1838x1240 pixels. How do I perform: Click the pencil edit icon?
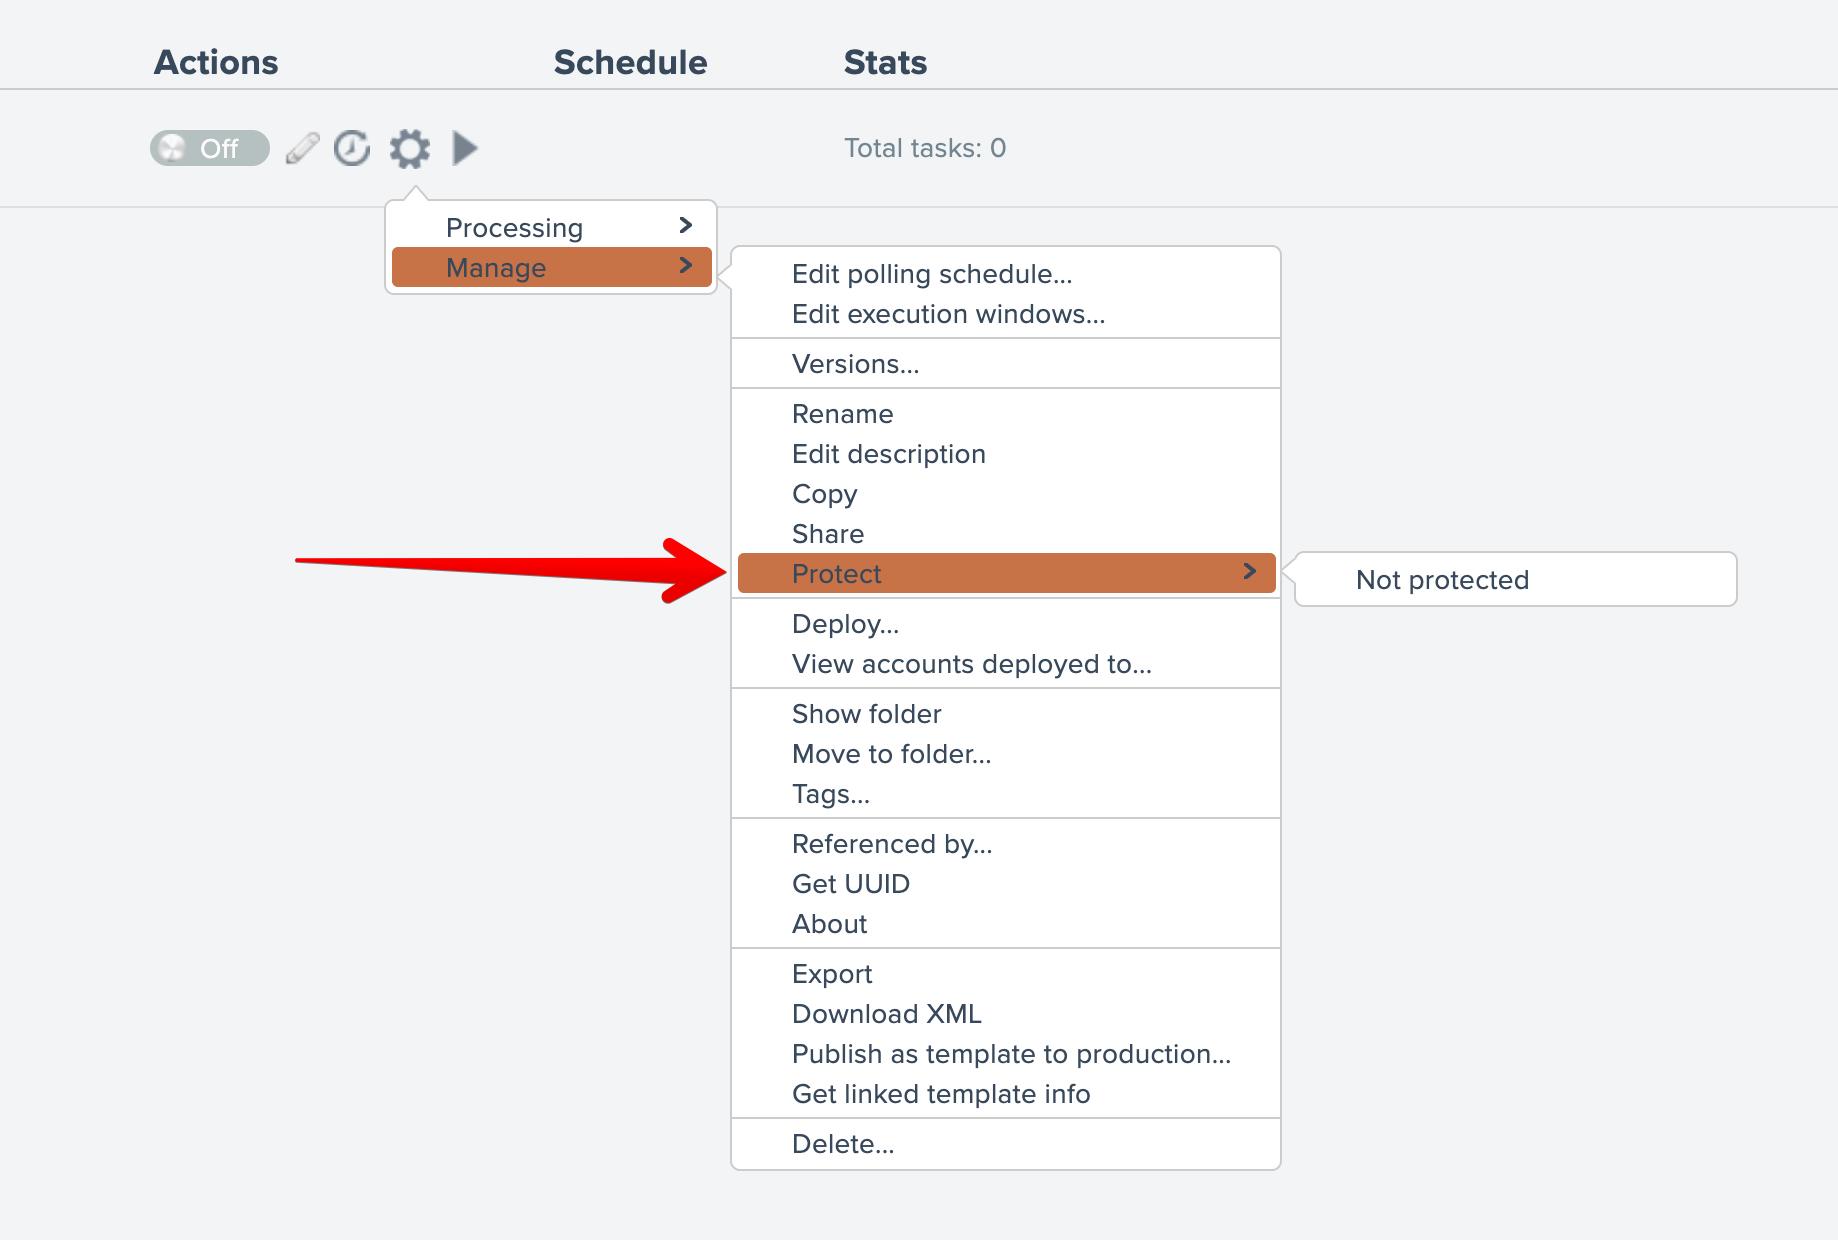click(302, 148)
